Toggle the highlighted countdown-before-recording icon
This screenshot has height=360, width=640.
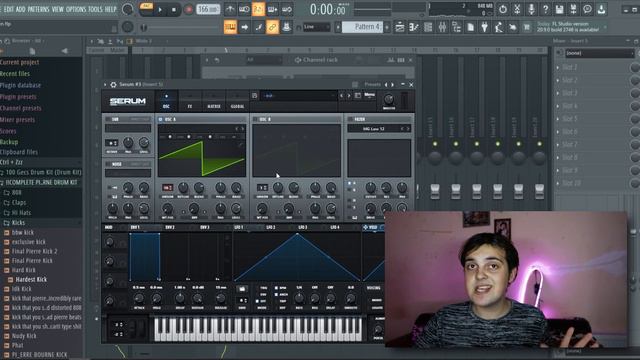(258, 9)
